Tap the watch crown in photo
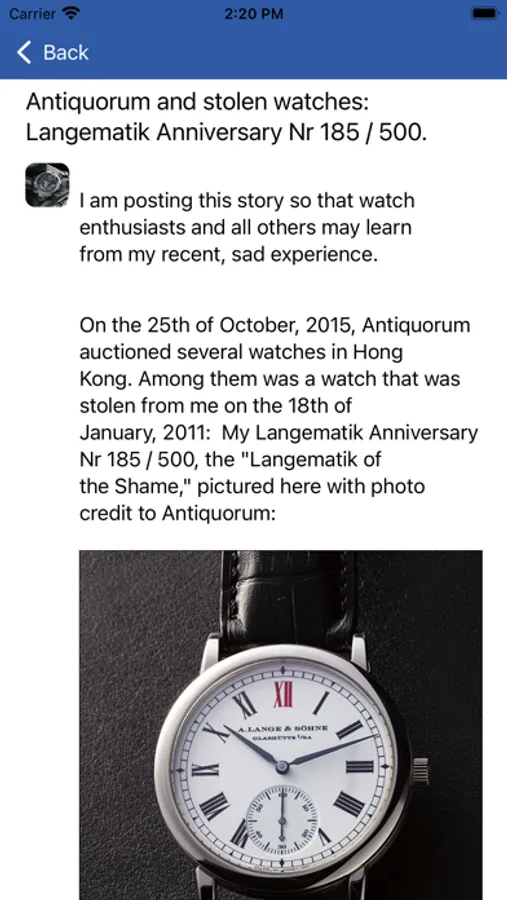 [x=420, y=771]
